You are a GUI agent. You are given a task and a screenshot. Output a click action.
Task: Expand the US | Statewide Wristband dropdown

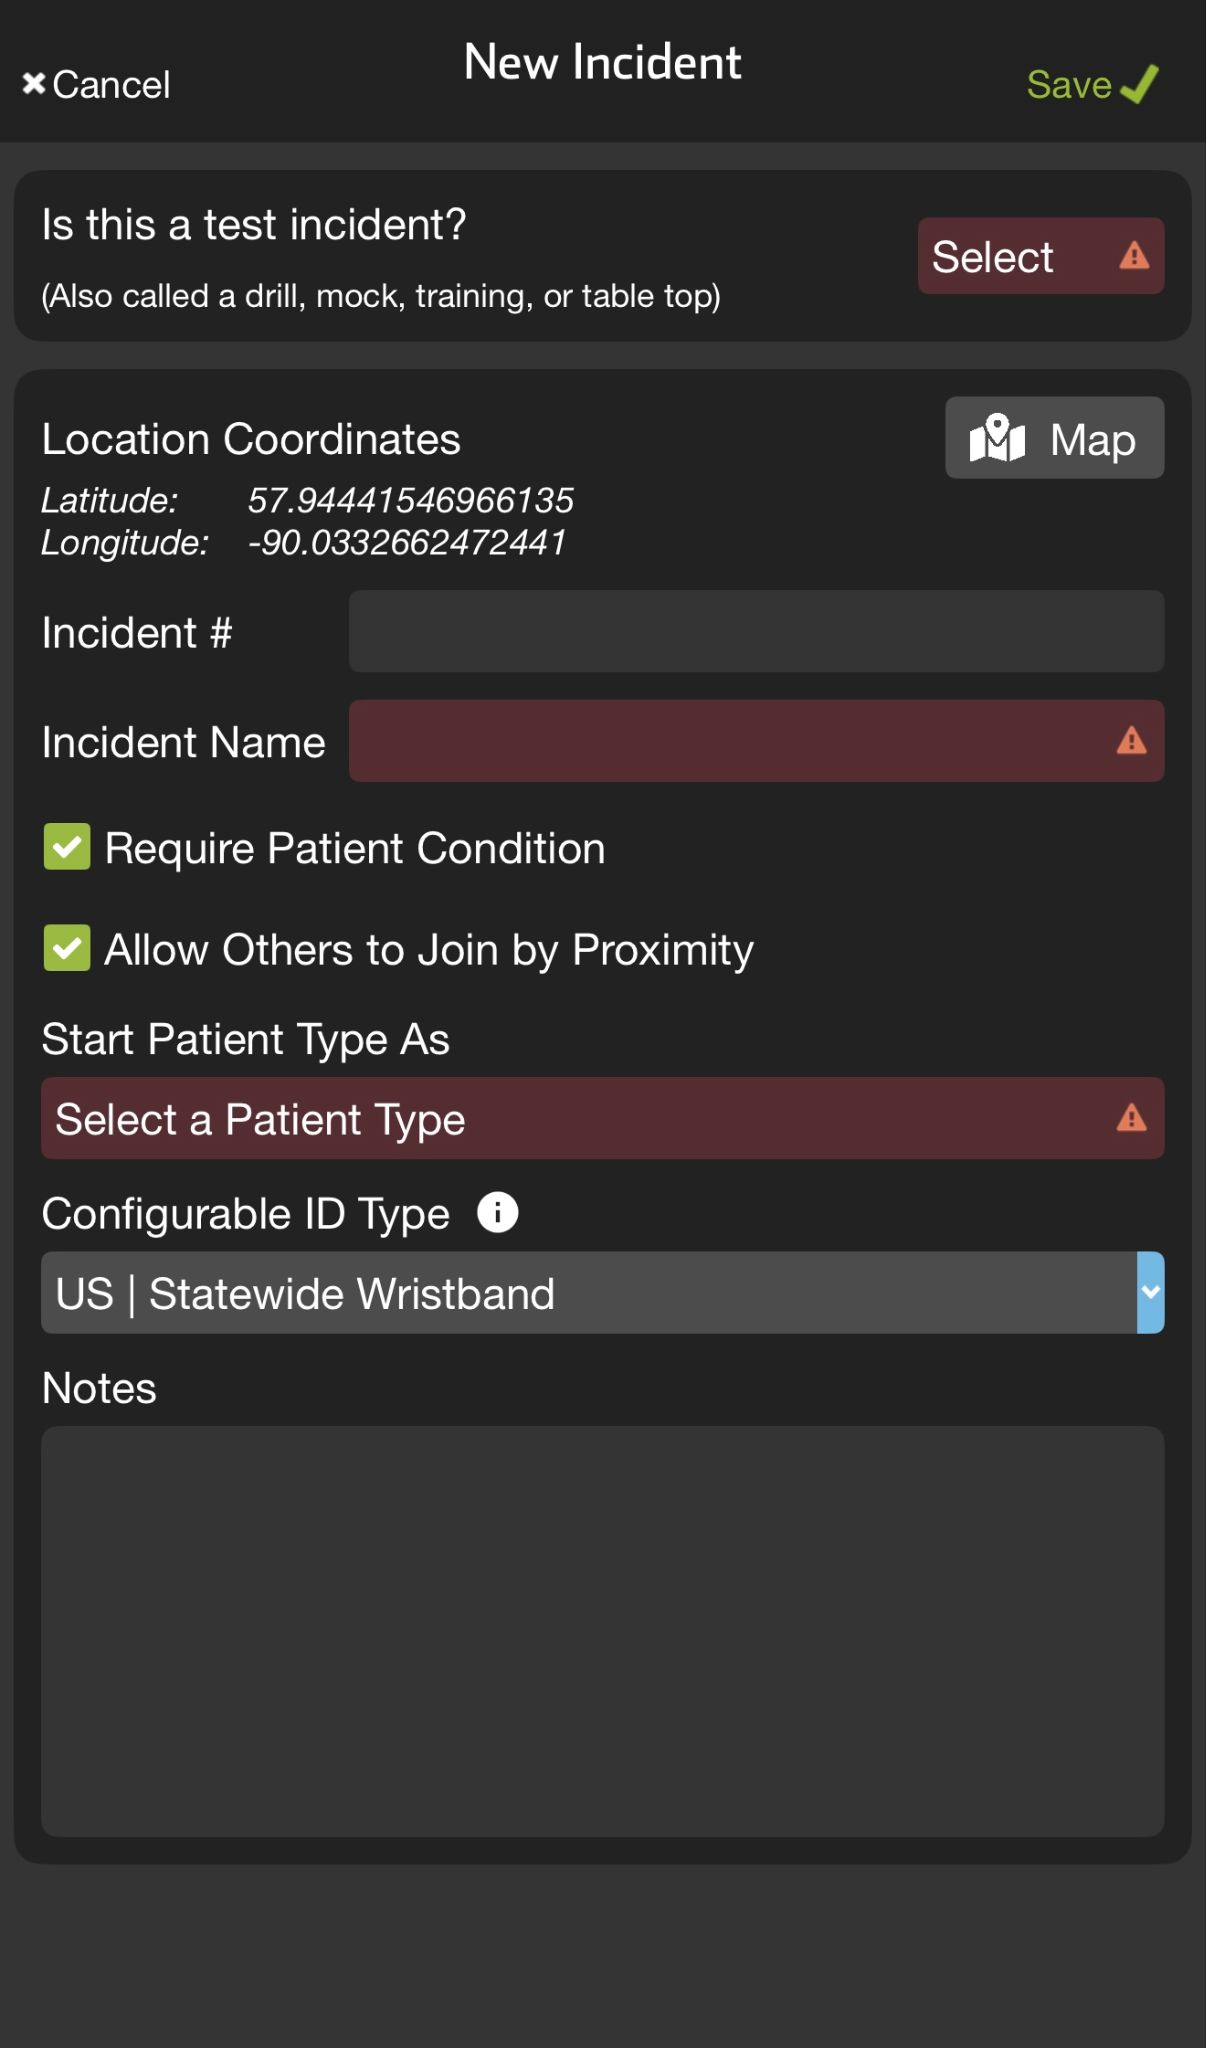(x=603, y=1292)
